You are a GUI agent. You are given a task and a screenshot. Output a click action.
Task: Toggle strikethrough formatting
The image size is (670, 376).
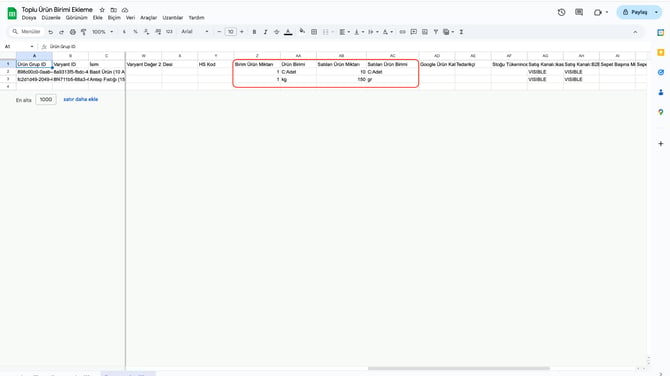tap(276, 32)
